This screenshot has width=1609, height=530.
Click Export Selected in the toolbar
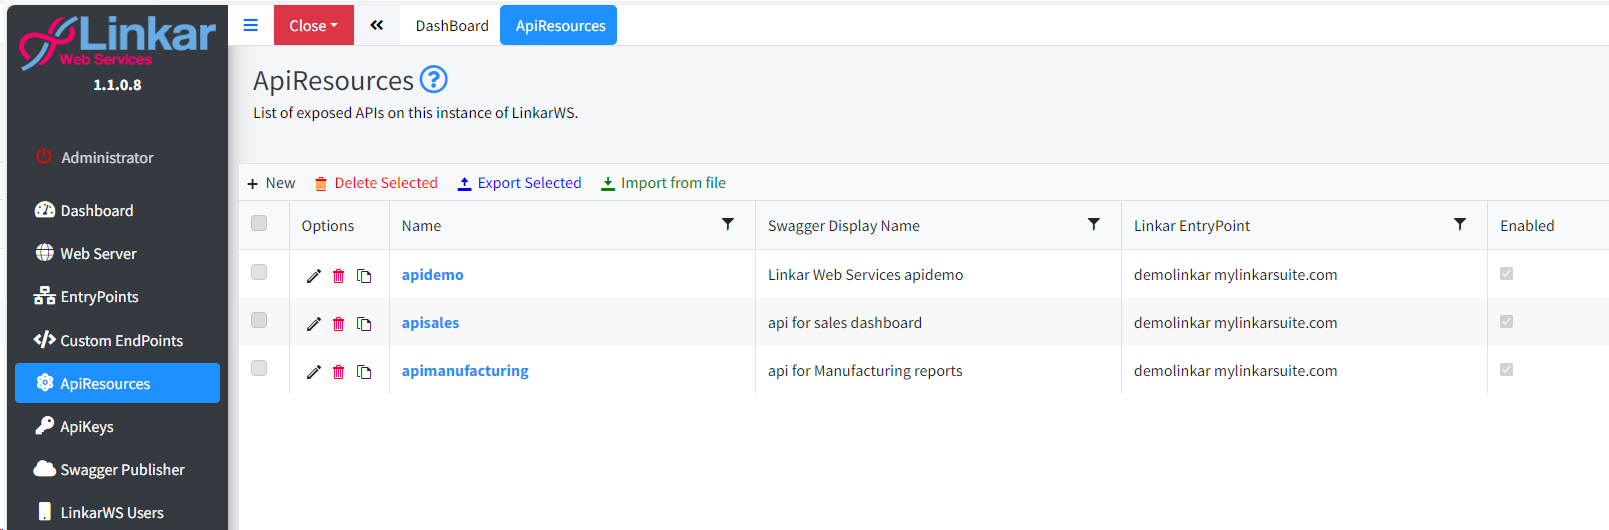click(519, 183)
